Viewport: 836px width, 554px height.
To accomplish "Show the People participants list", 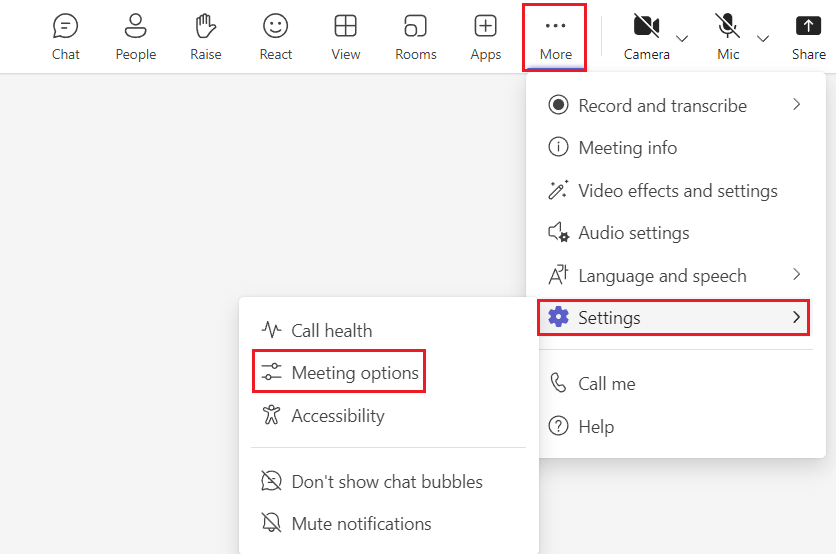I will click(x=135, y=36).
